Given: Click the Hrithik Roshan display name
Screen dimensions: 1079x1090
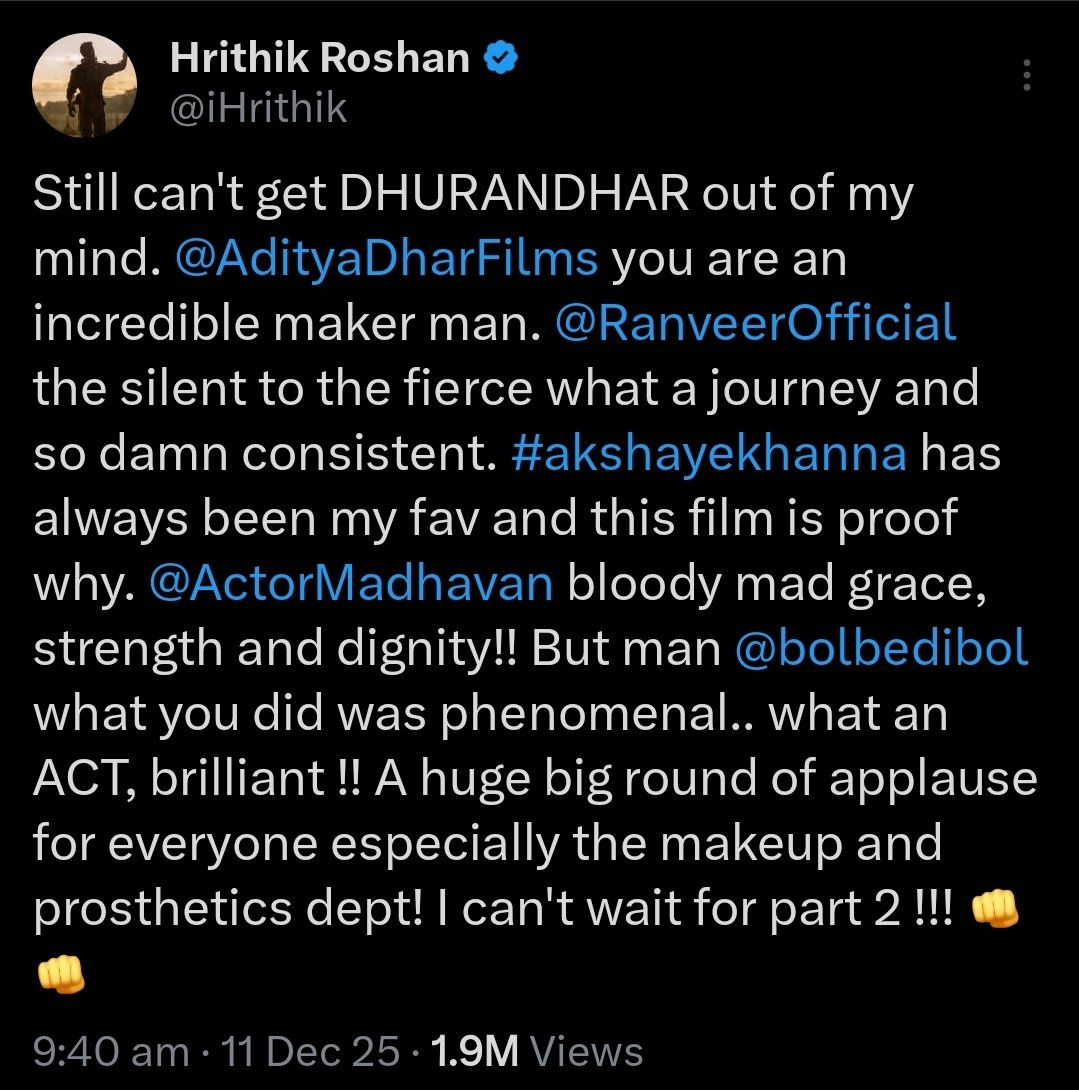Looking at the screenshot, I should [320, 60].
